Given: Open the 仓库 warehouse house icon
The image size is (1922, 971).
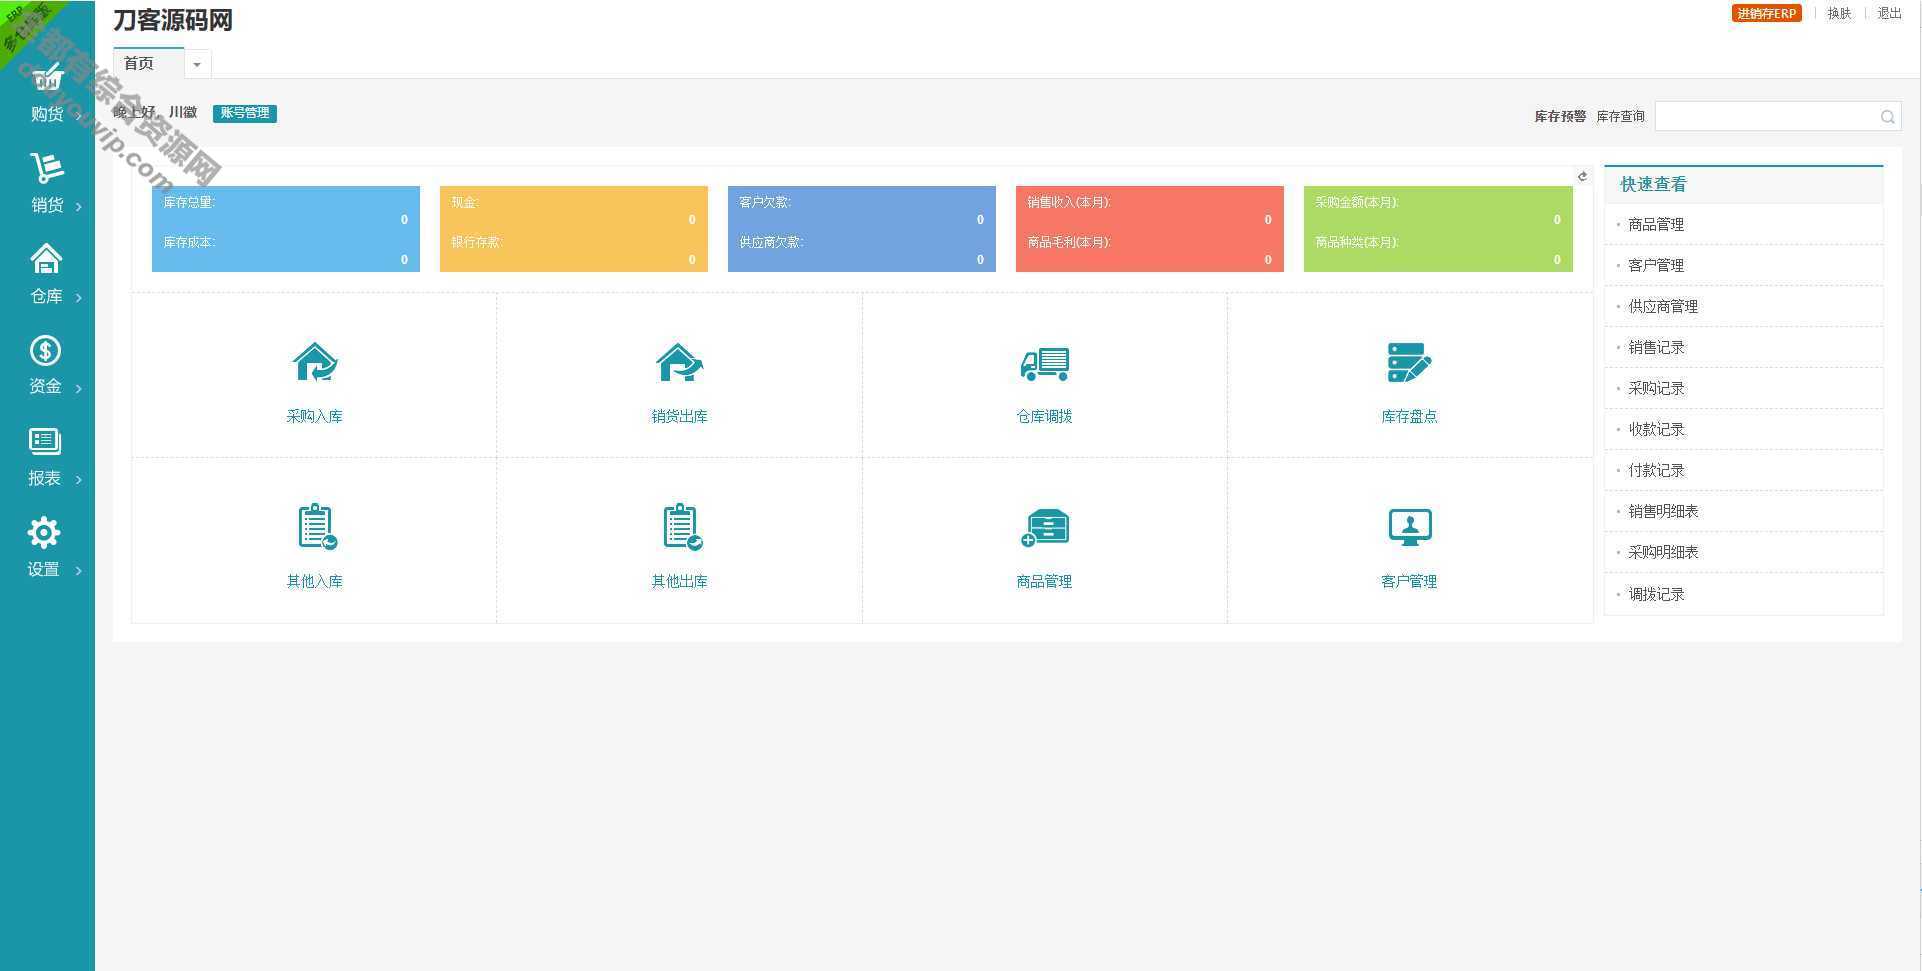Looking at the screenshot, I should click(x=46, y=259).
